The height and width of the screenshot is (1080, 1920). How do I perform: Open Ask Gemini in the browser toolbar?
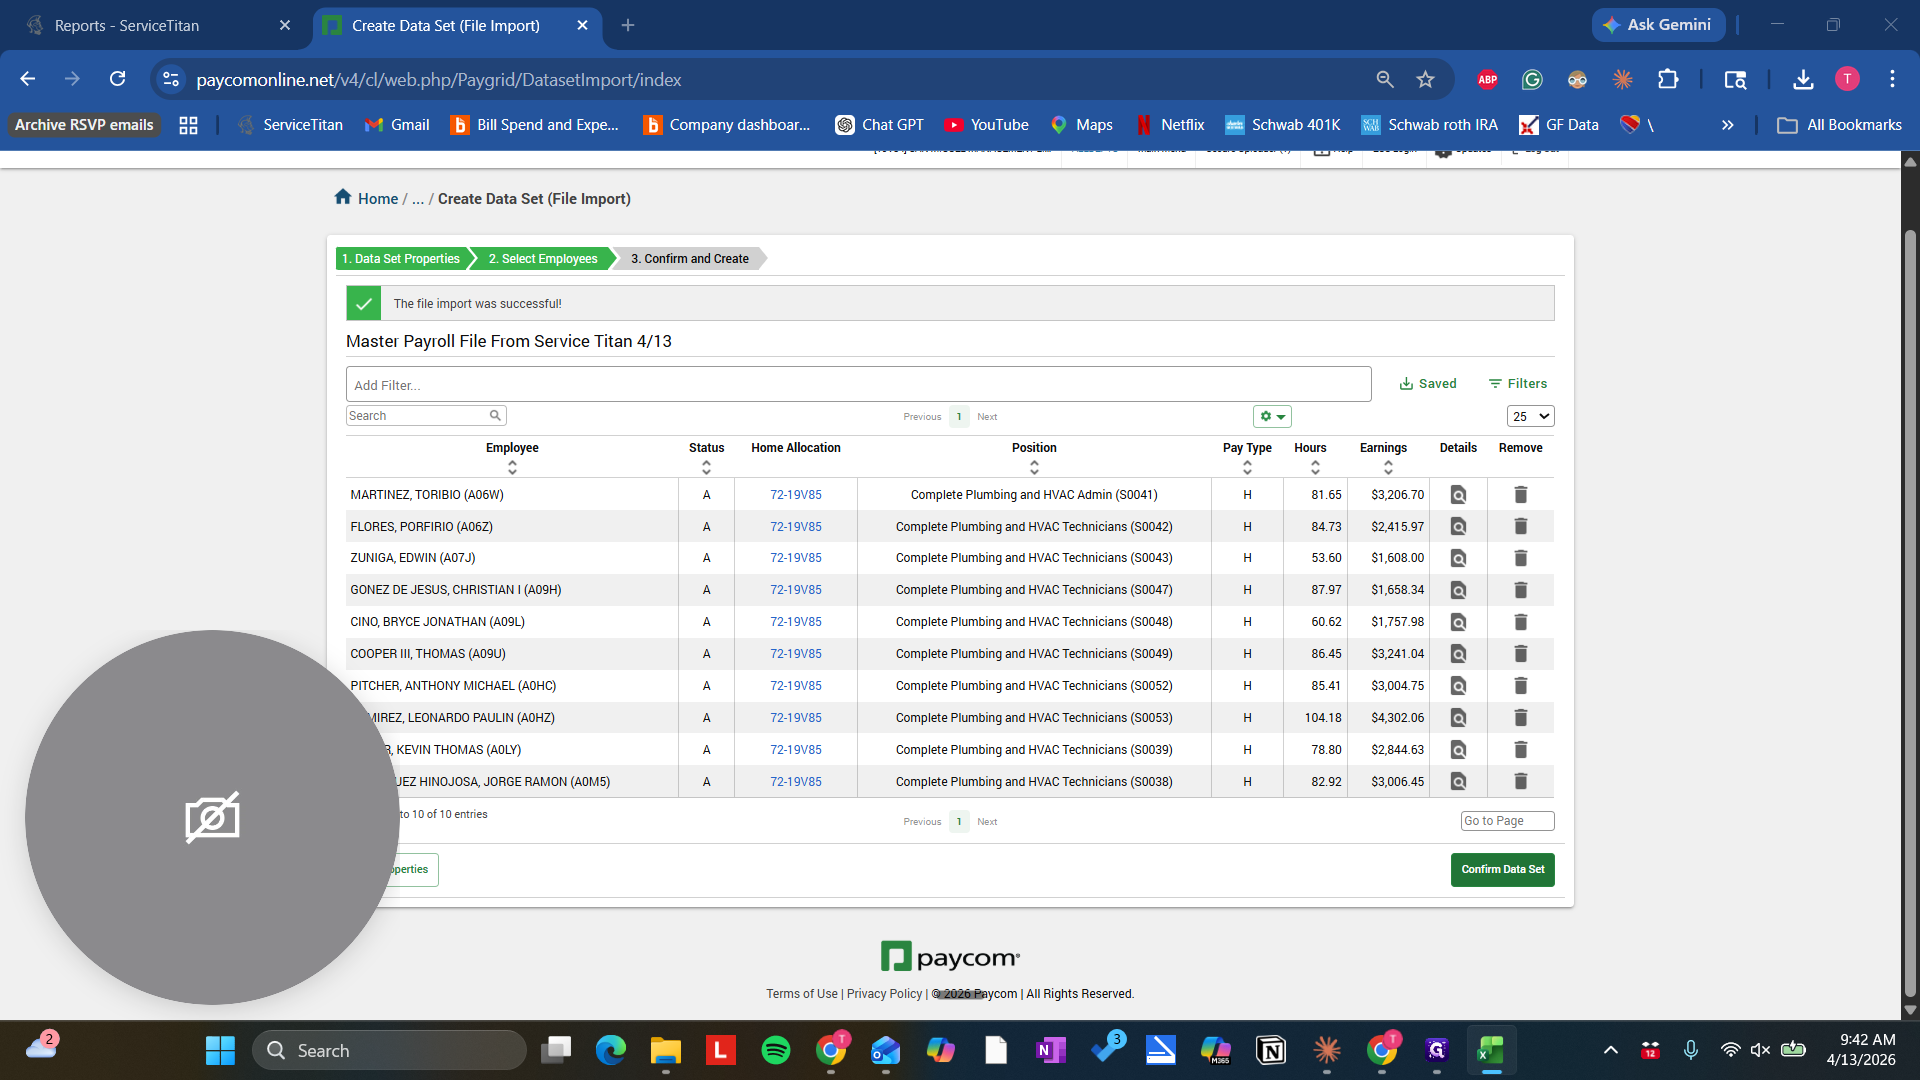point(1657,24)
